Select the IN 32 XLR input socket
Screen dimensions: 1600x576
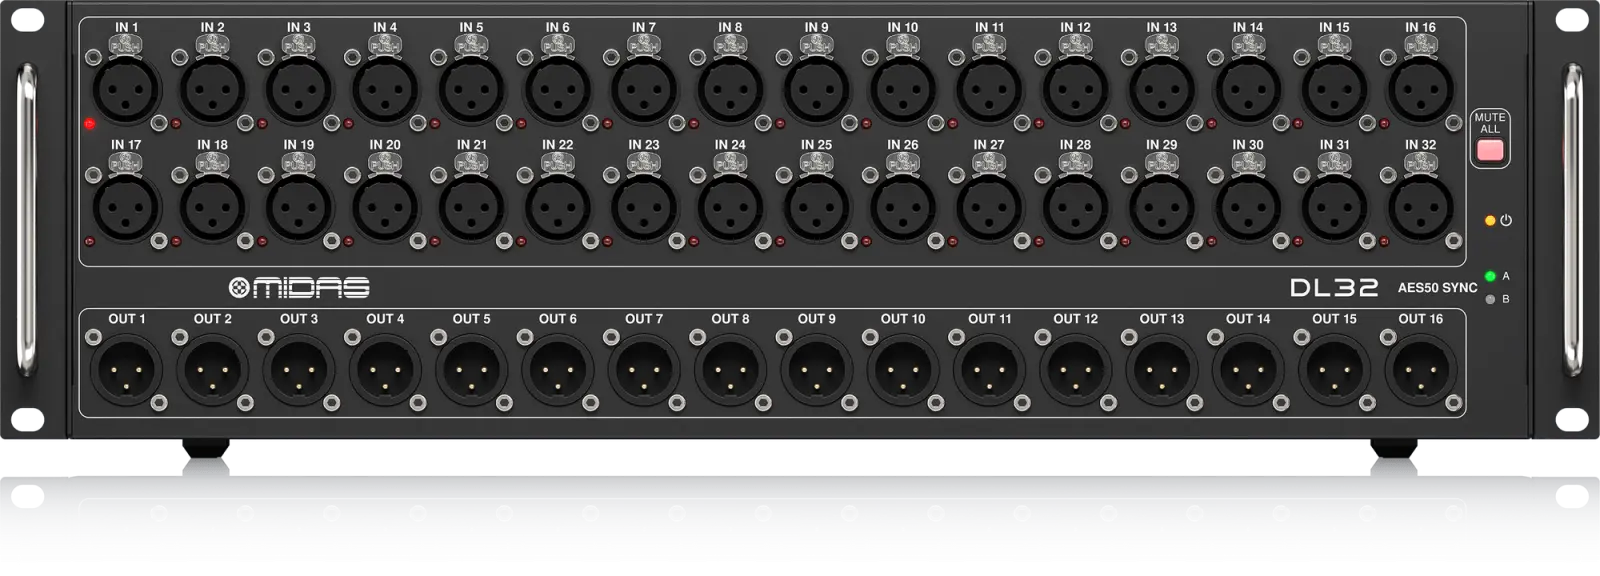click(x=1420, y=207)
